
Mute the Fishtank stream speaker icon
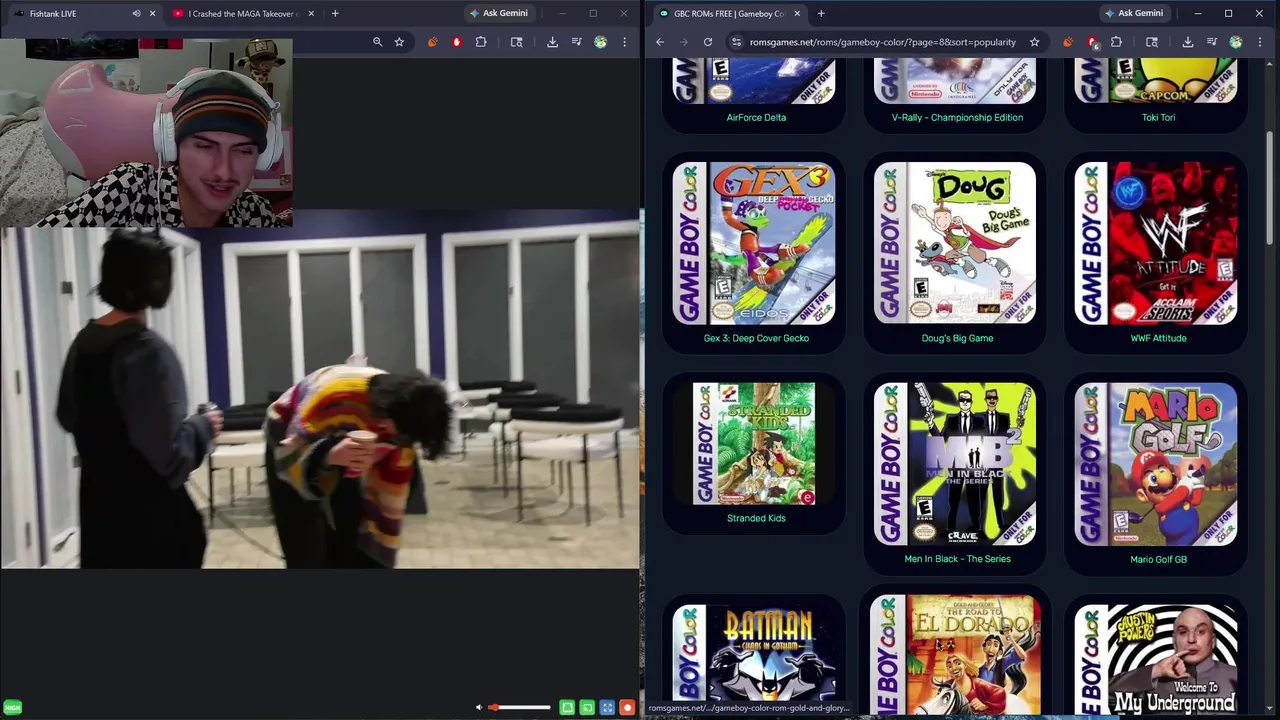pos(479,707)
